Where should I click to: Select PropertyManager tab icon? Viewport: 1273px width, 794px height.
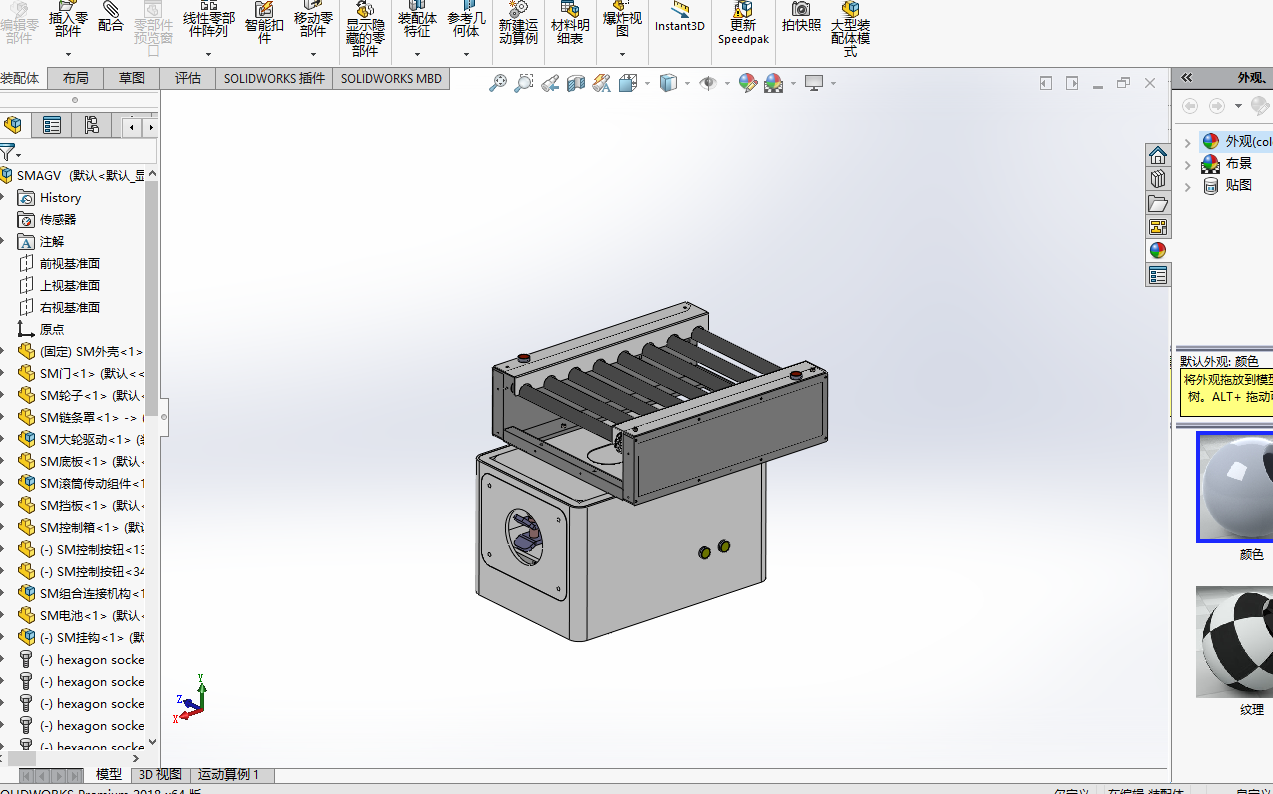pos(52,125)
